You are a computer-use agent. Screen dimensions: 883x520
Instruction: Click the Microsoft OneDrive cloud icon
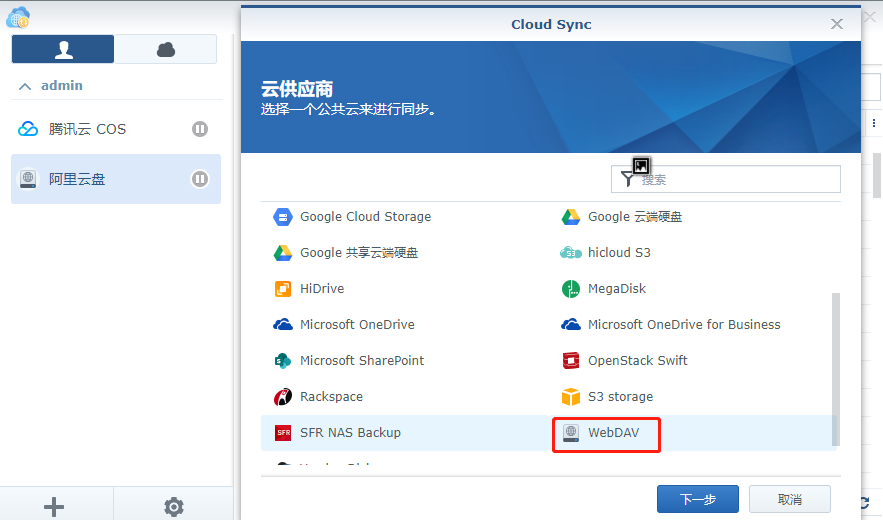[x=283, y=325]
